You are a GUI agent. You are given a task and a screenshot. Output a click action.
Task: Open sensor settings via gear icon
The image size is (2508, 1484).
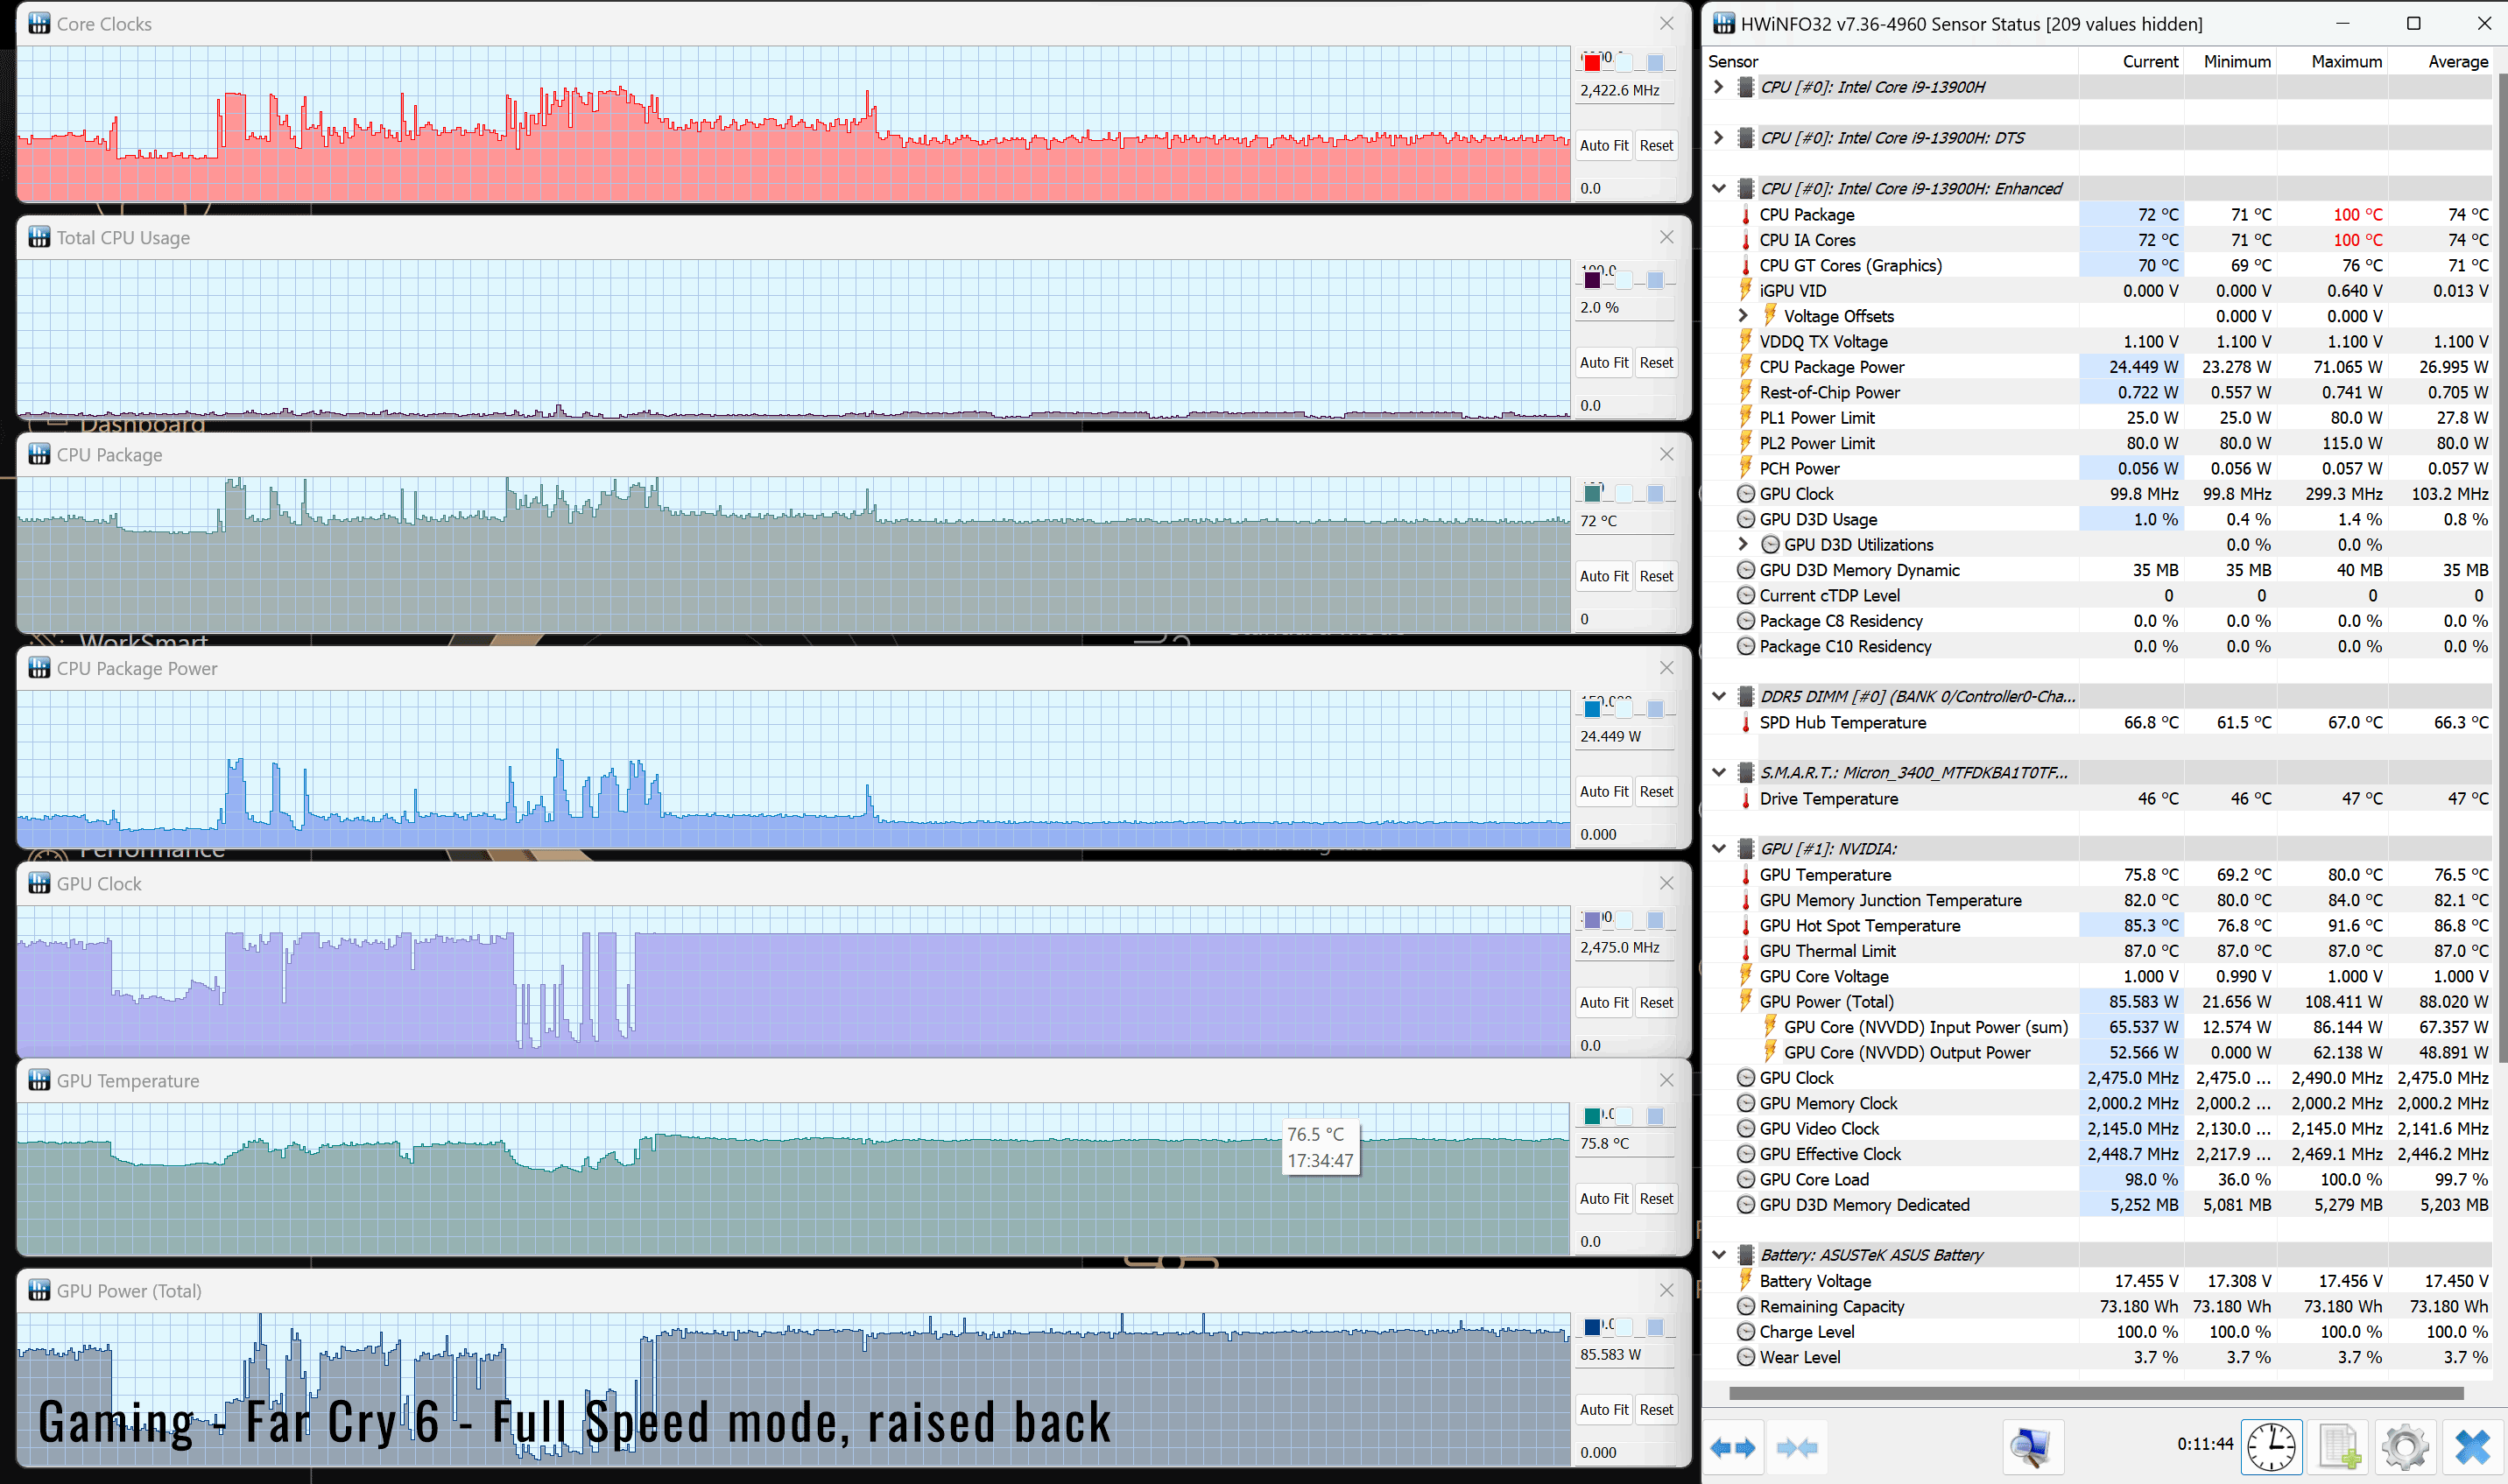pos(2405,1447)
